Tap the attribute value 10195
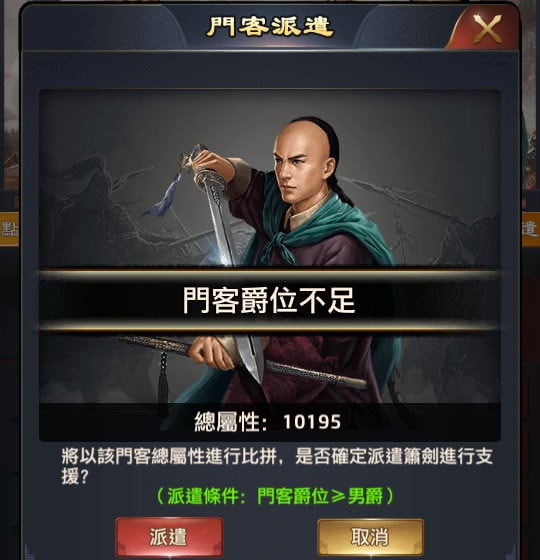 point(312,422)
